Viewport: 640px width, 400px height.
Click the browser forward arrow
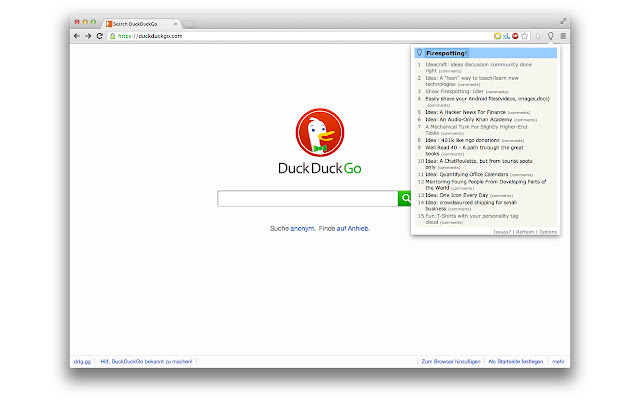point(88,36)
